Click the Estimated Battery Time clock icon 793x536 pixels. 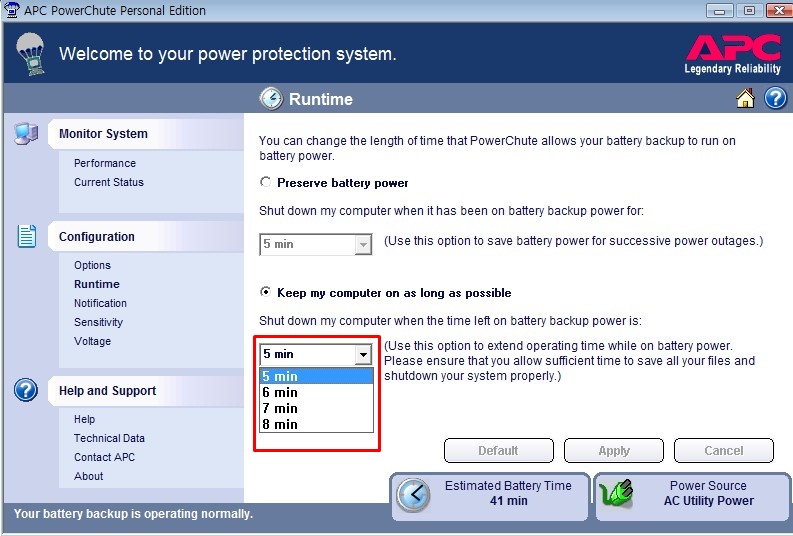point(413,494)
